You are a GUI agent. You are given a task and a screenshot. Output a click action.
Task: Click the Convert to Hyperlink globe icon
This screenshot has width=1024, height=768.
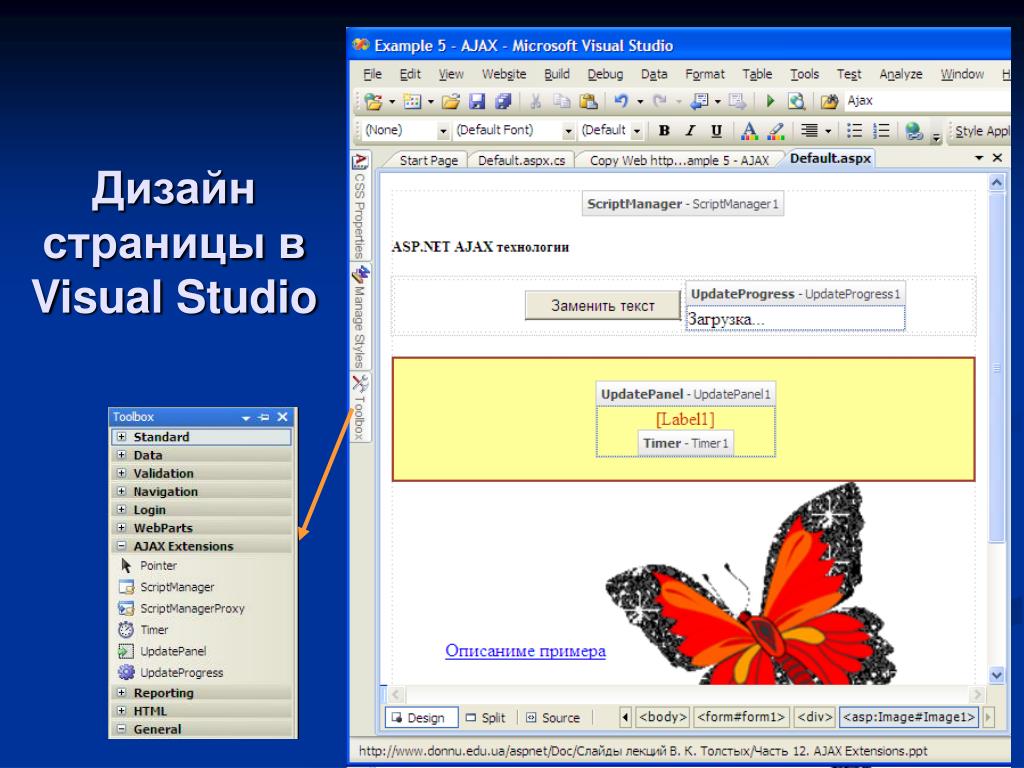(914, 131)
